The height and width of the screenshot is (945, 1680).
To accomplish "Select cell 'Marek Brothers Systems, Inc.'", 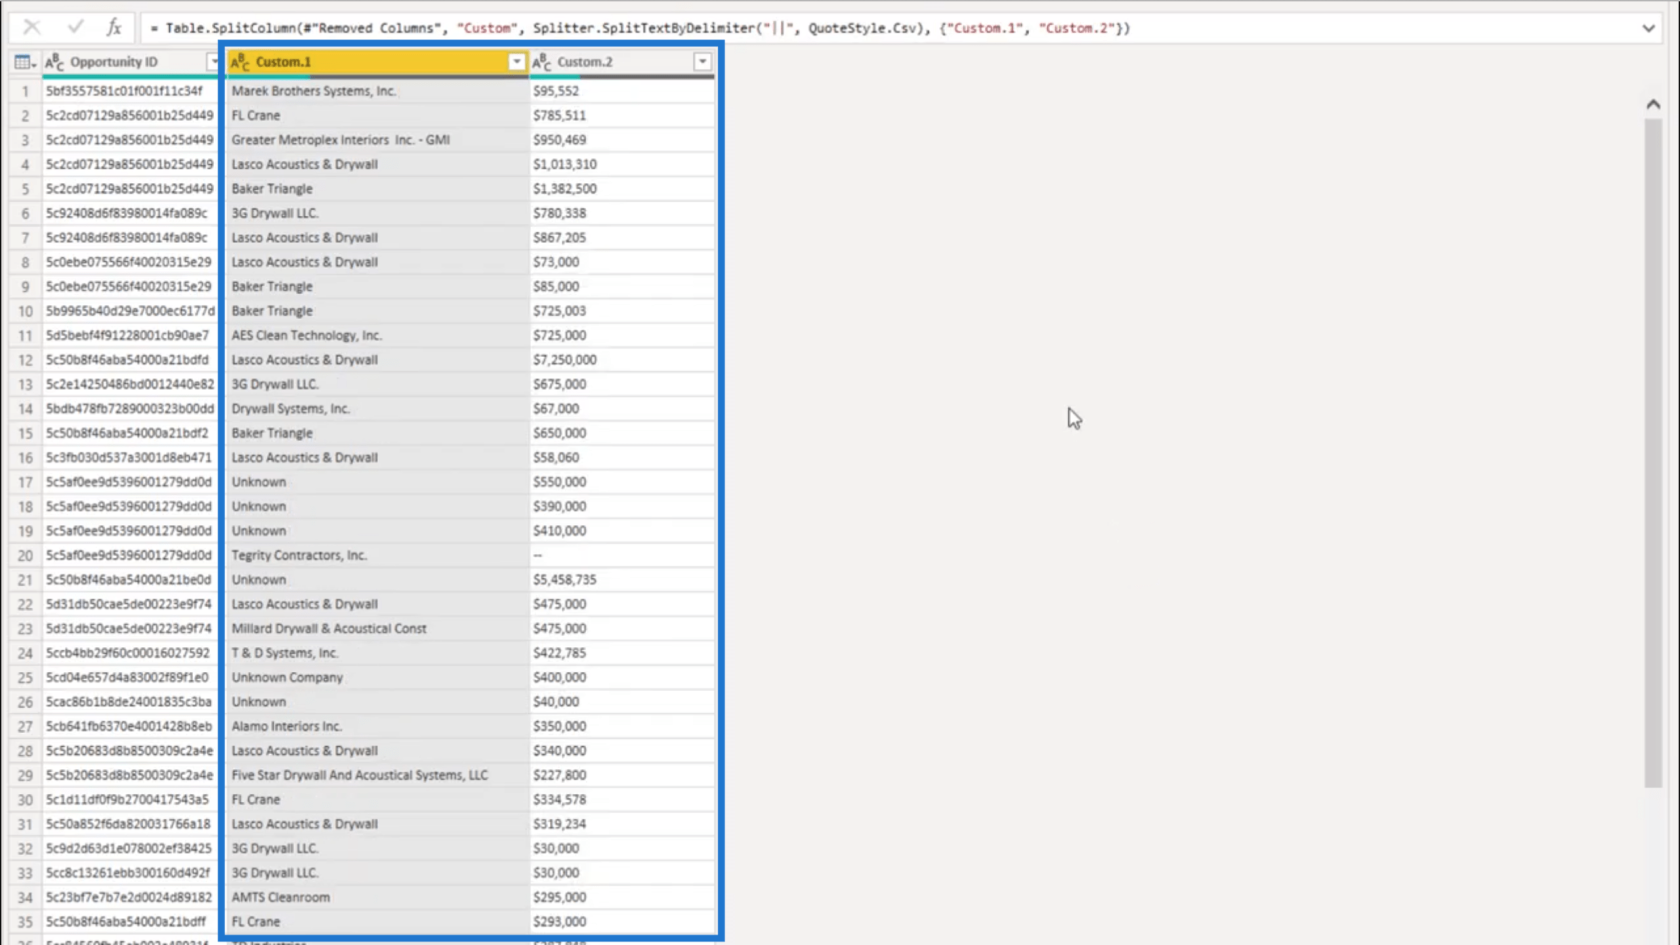I will coord(377,91).
